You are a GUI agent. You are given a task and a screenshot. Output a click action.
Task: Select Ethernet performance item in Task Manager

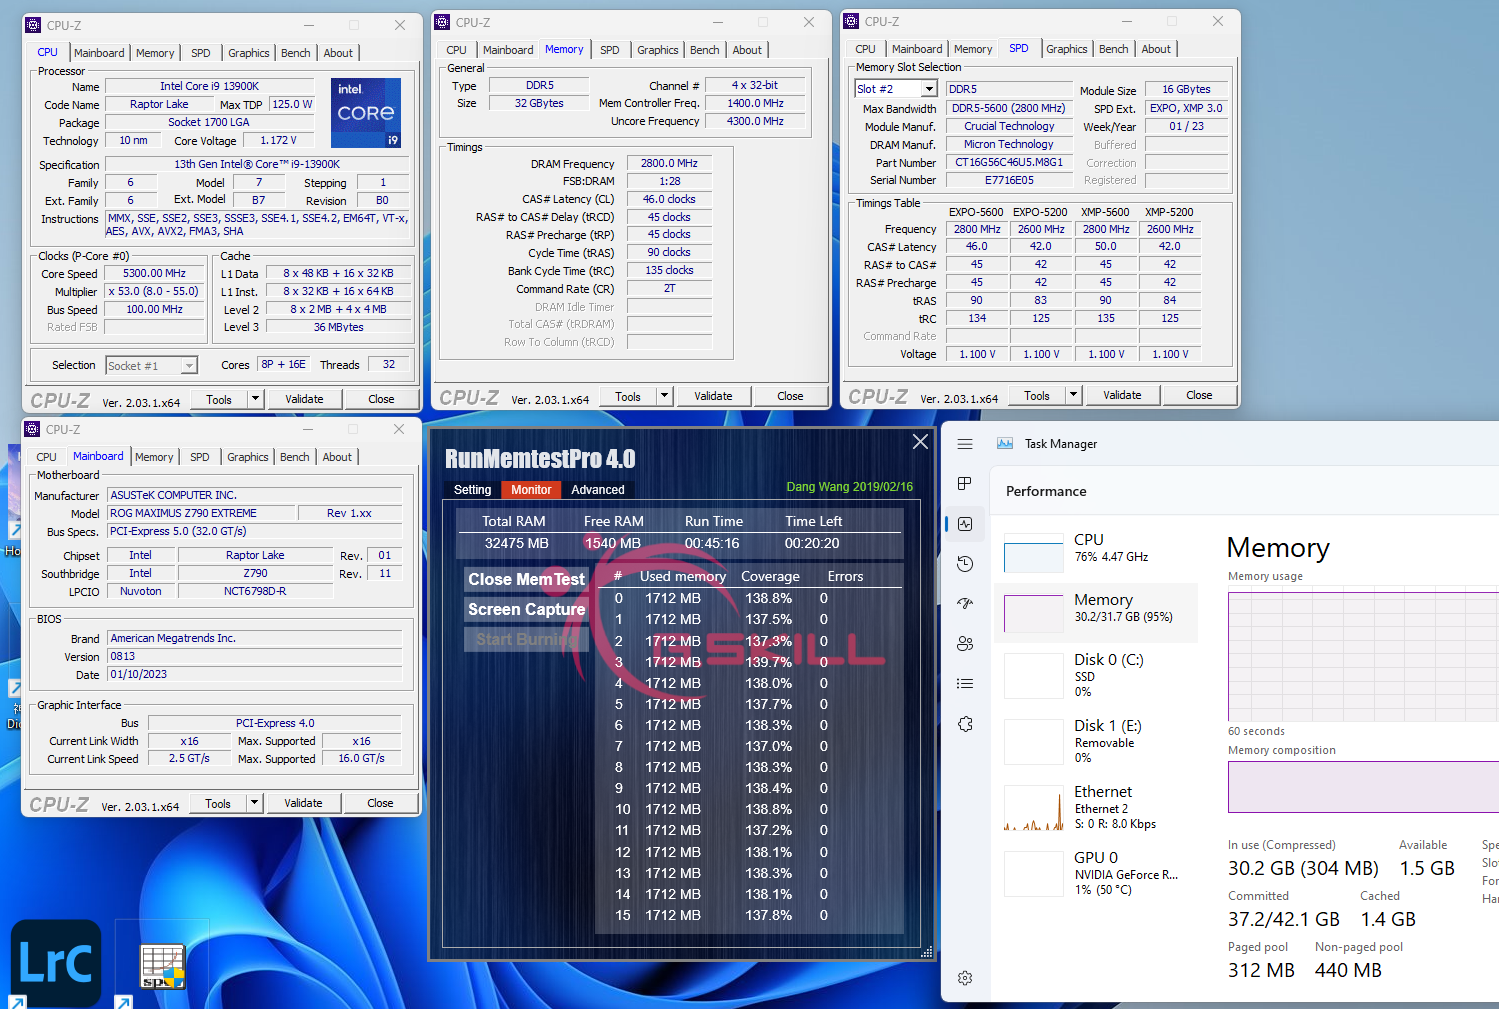(x=1095, y=807)
